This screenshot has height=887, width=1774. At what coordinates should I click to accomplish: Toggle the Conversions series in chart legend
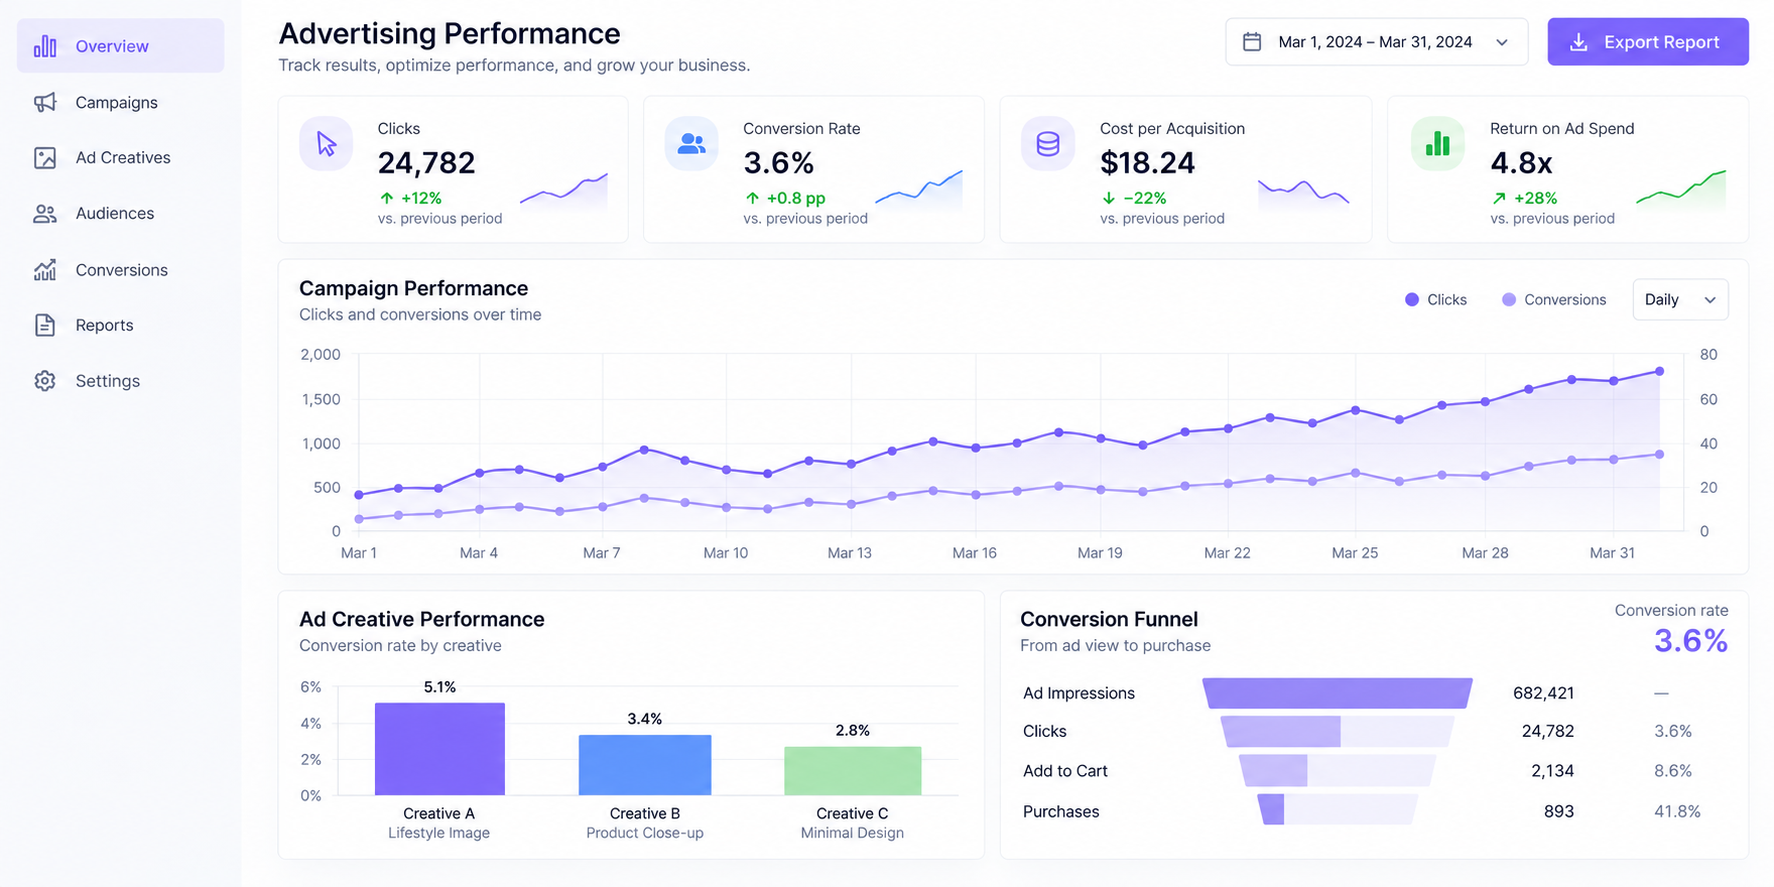click(x=1554, y=300)
